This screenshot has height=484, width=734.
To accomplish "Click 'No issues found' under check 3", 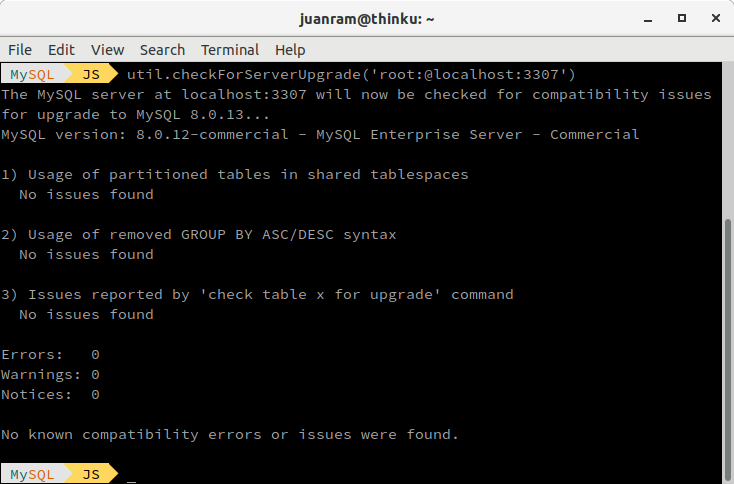I will (x=86, y=315).
